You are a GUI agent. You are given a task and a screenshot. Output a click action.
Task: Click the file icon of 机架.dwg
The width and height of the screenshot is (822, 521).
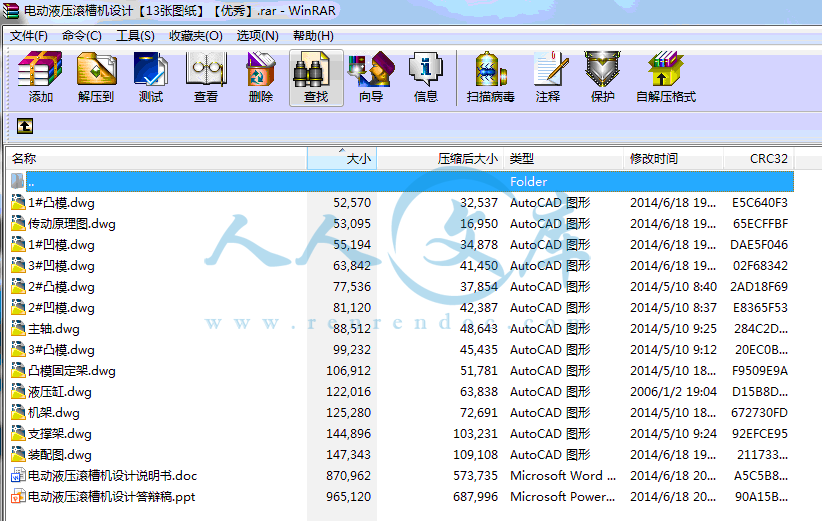(18, 413)
